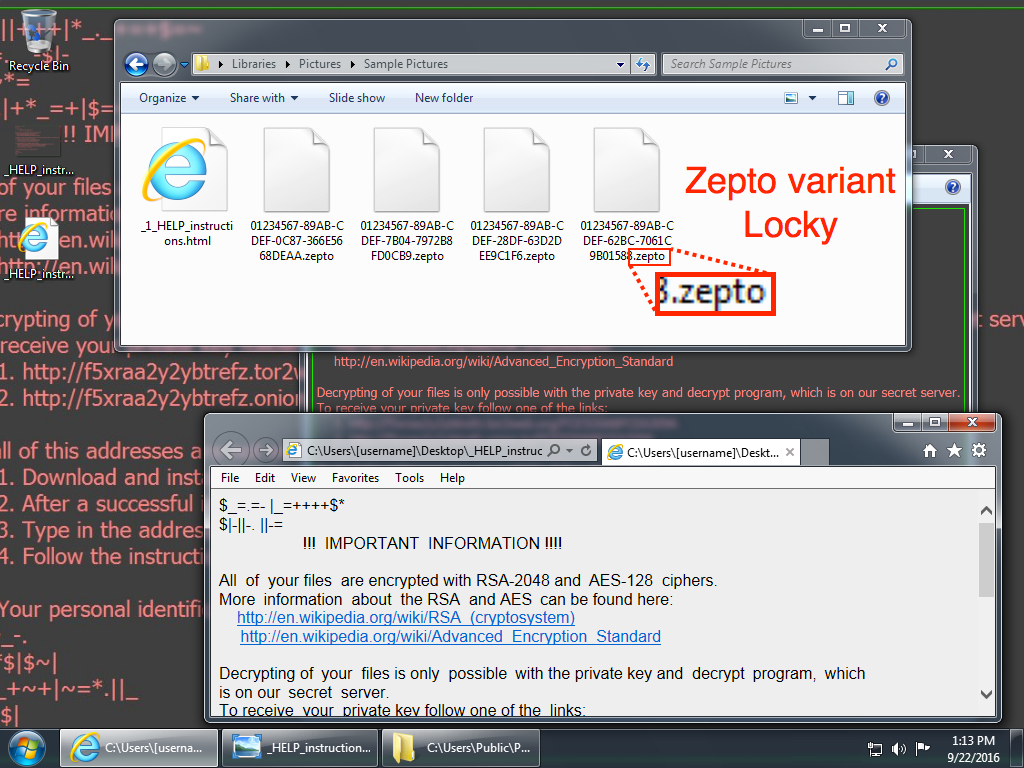Open the IE Favorites star
The width and height of the screenshot is (1024, 768).
[954, 451]
